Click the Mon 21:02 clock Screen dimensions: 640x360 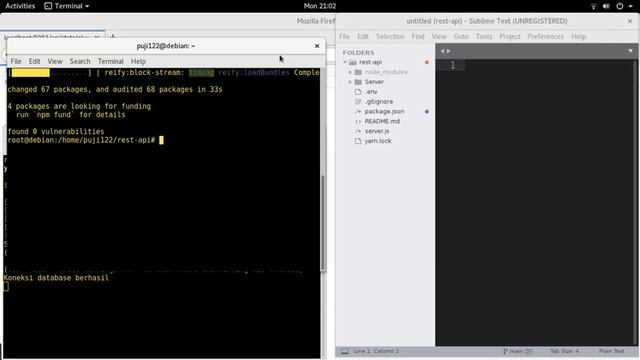(x=320, y=6)
